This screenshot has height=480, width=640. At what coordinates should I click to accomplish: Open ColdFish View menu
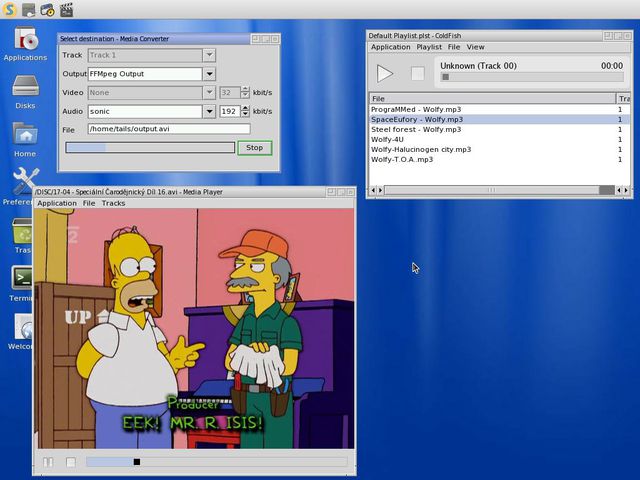pyautogui.click(x=476, y=47)
